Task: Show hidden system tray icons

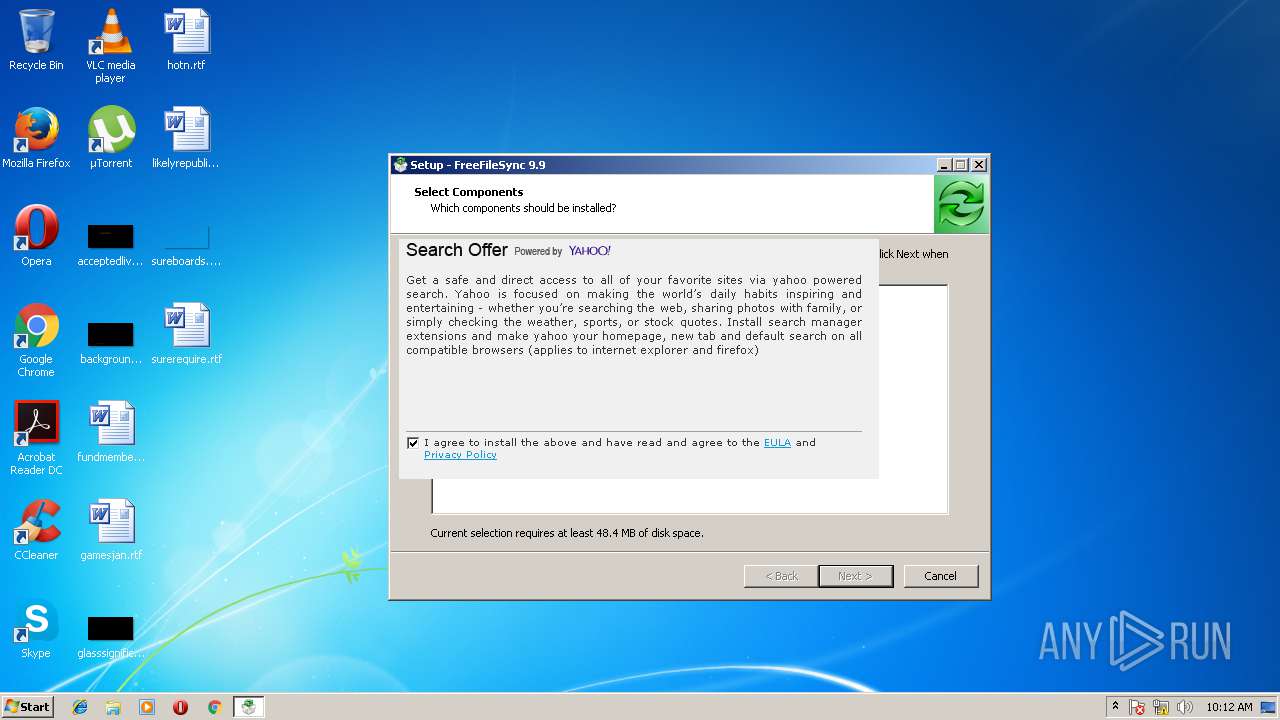Action: 1115,707
